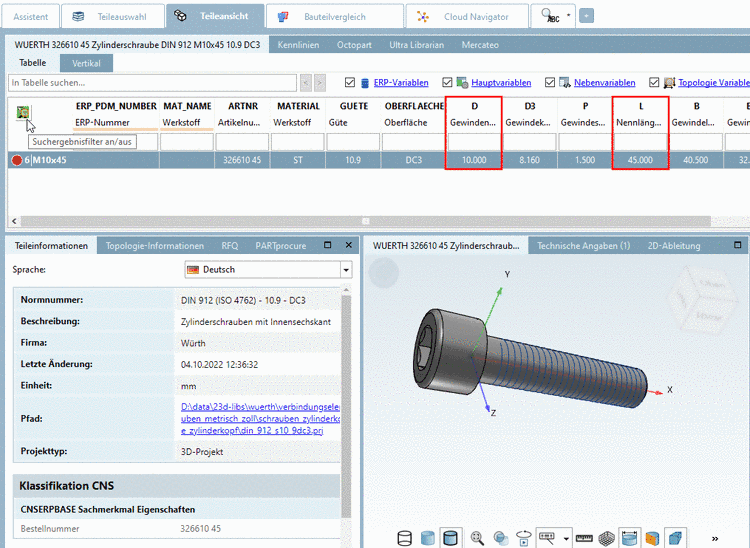Select the 45.000 value in column L
The image size is (750, 548).
640,160
